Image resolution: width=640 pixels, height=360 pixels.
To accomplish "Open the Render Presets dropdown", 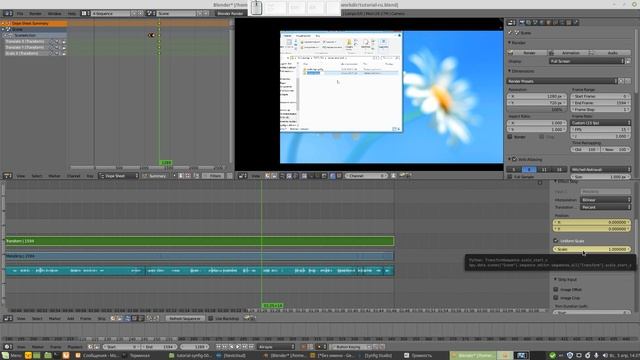I will 562,81.
